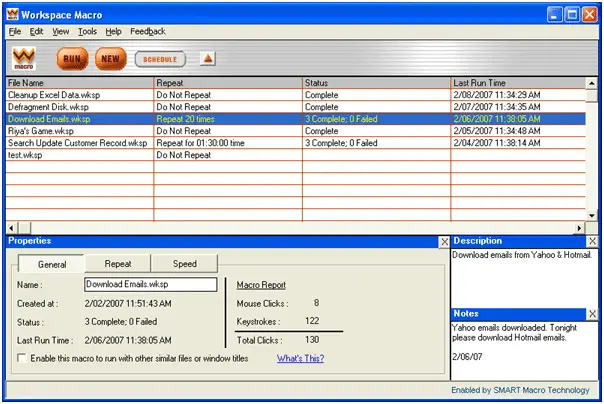The height and width of the screenshot is (404, 604).
Task: Open the Edit menu
Action: click(36, 32)
